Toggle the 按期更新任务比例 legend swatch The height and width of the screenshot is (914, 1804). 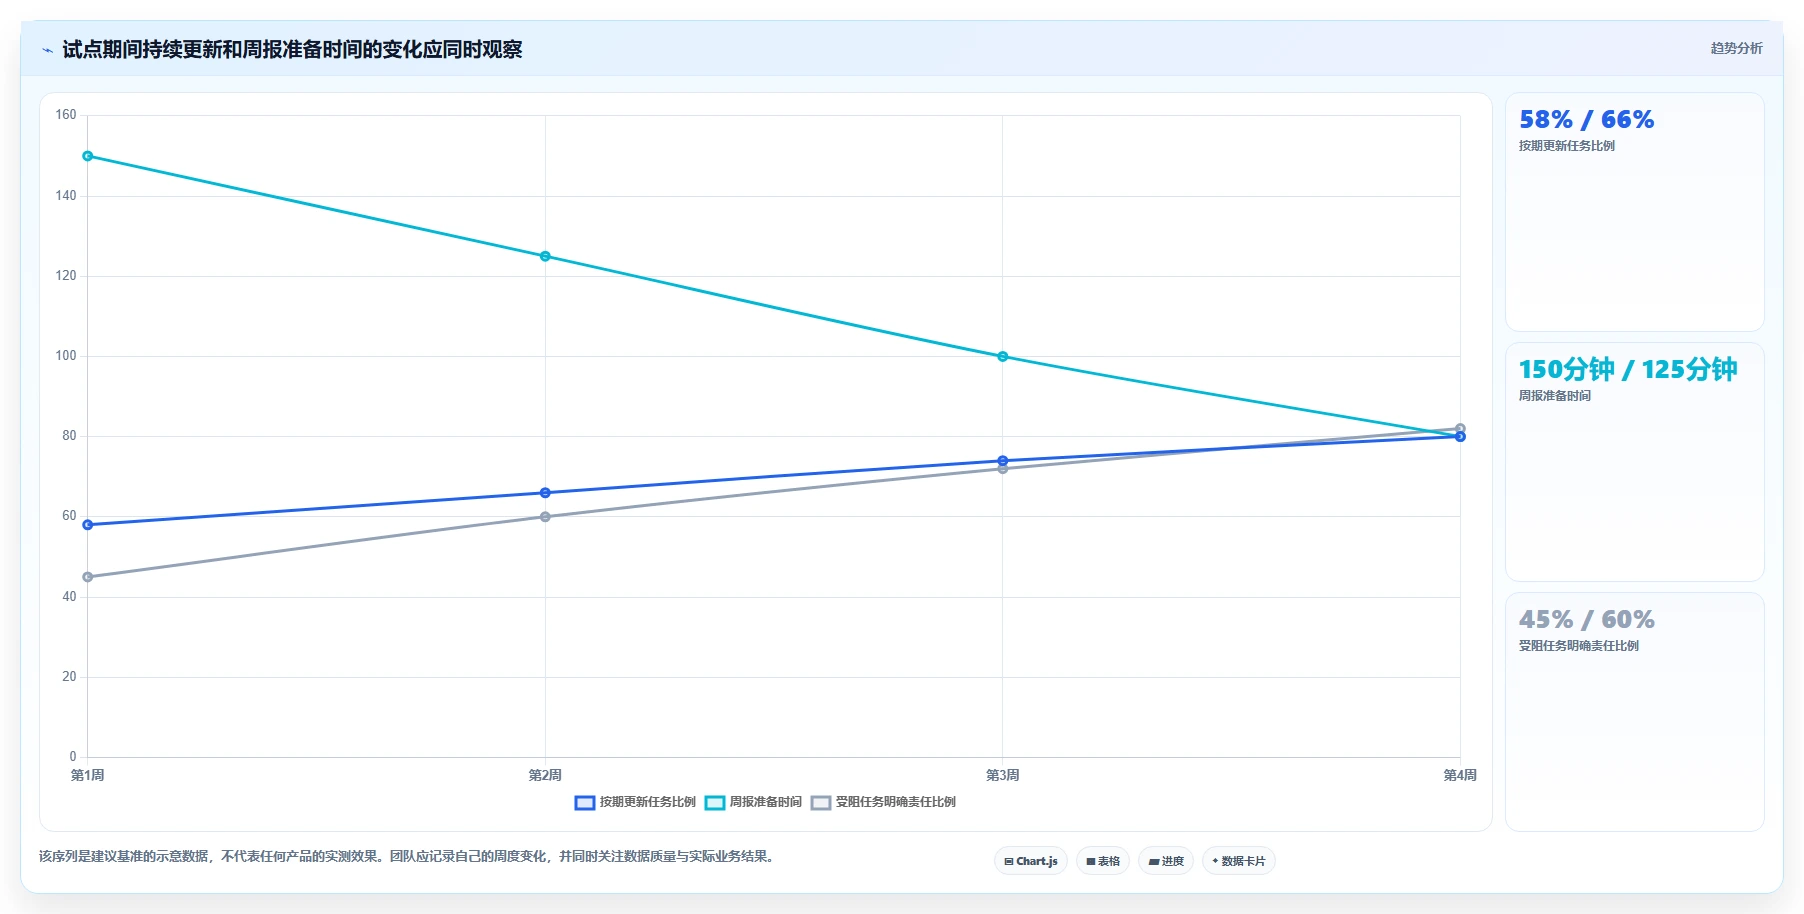click(585, 803)
